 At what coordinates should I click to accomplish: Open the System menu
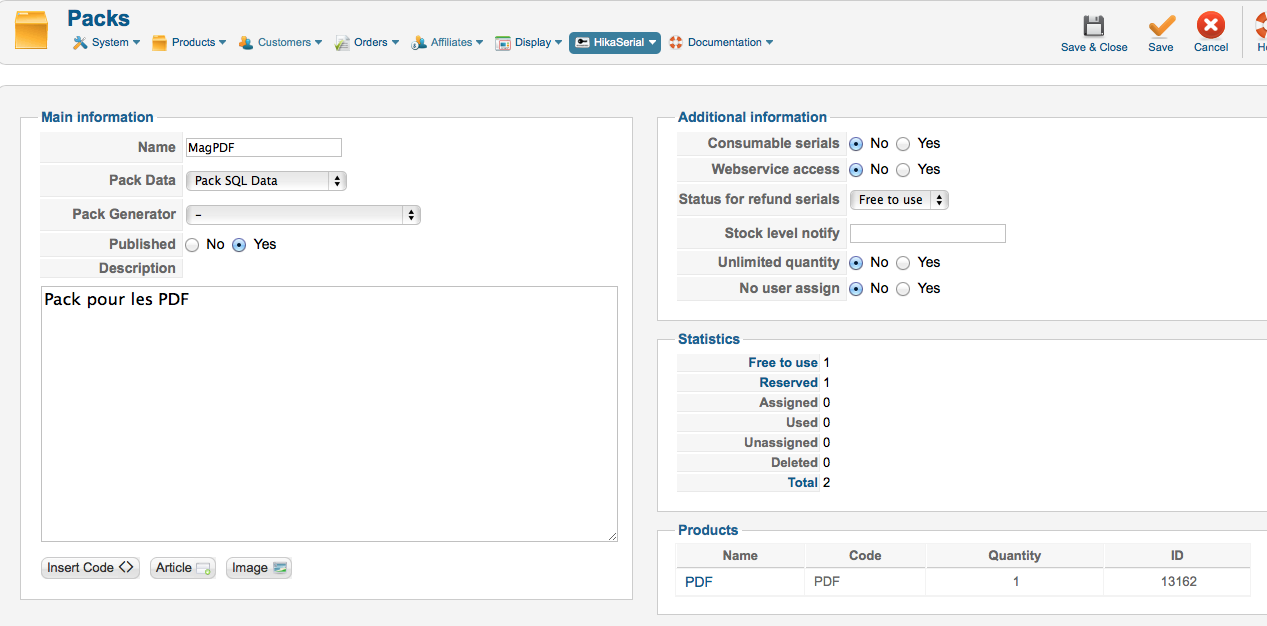point(106,43)
